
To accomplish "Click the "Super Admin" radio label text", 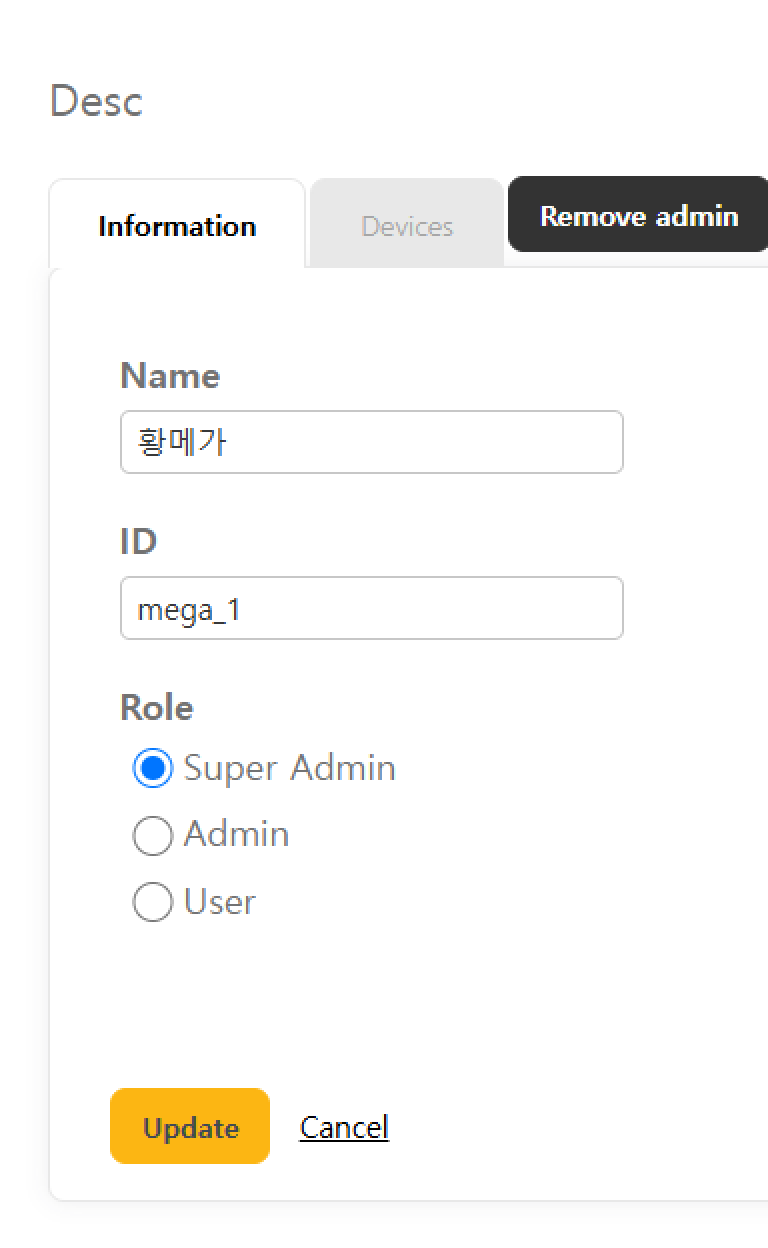I will pyautogui.click(x=290, y=768).
